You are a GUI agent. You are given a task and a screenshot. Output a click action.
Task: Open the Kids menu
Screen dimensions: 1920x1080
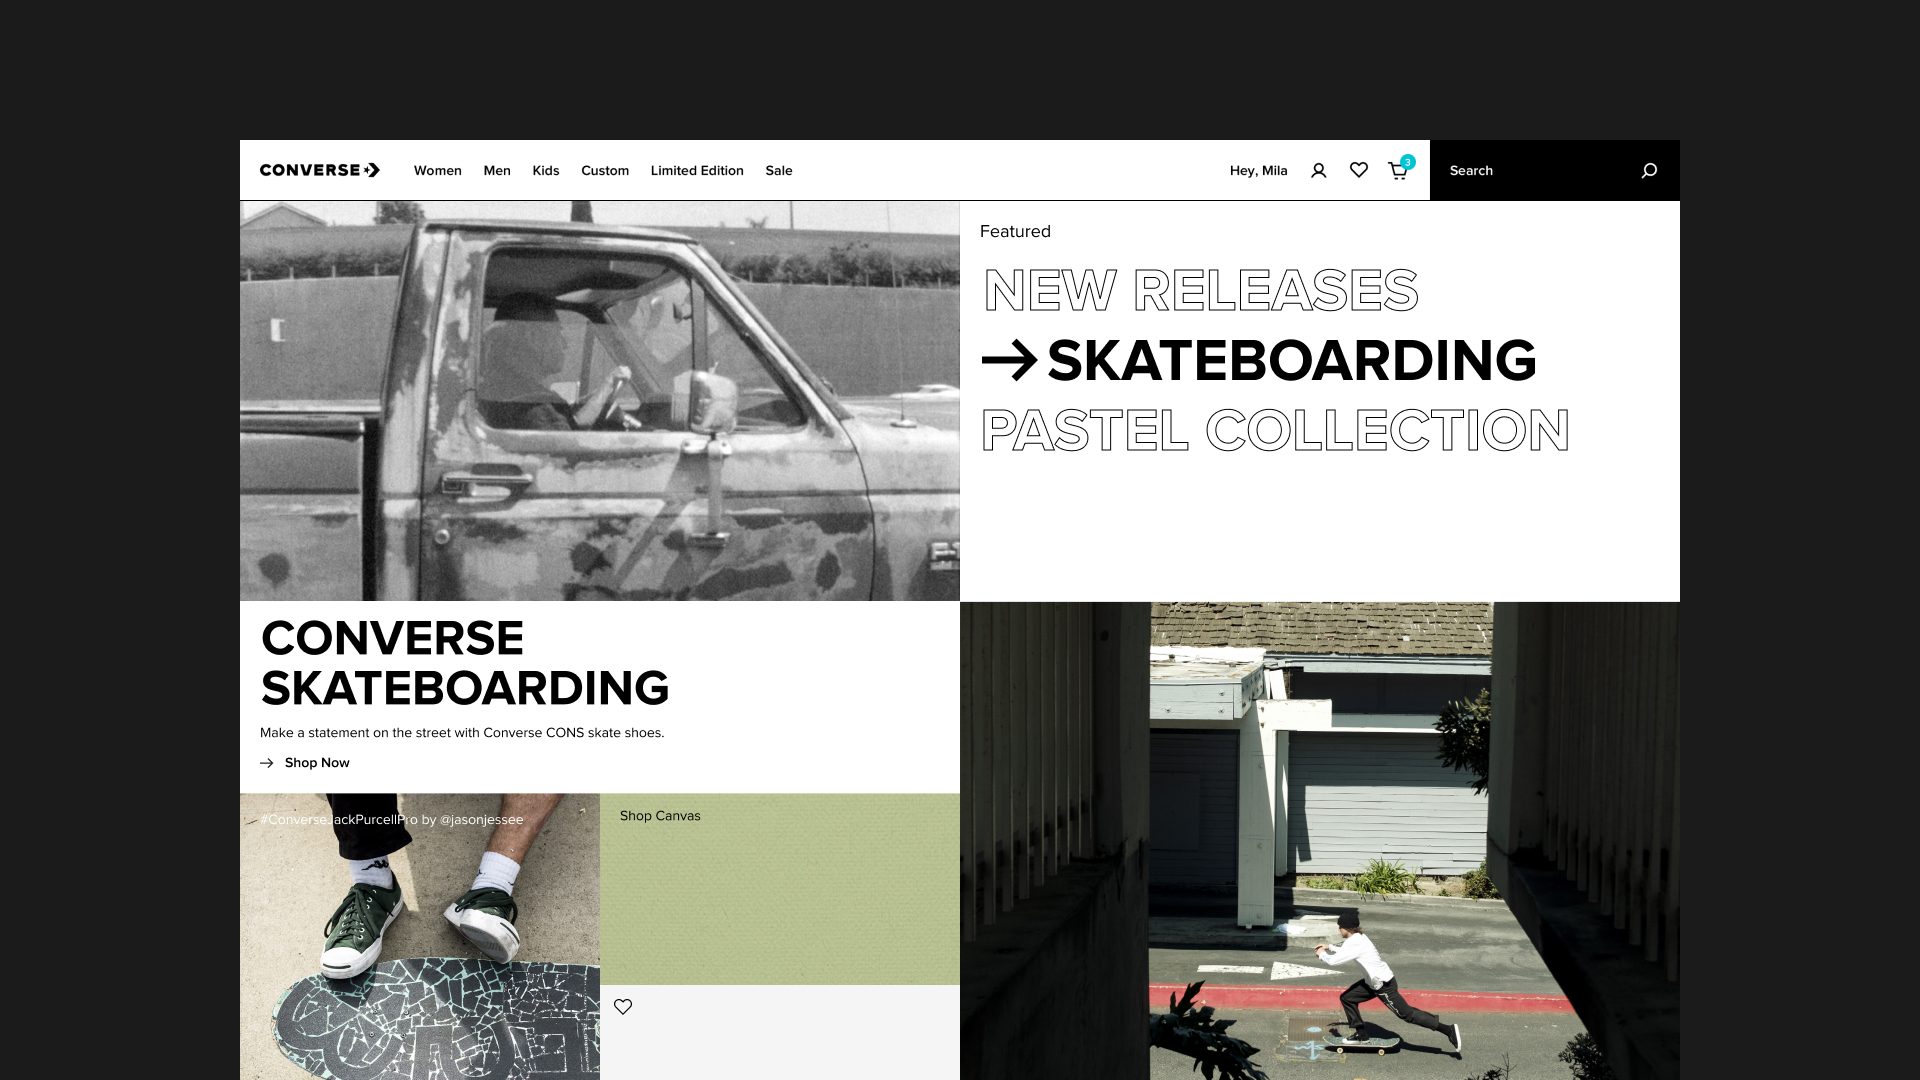point(546,171)
